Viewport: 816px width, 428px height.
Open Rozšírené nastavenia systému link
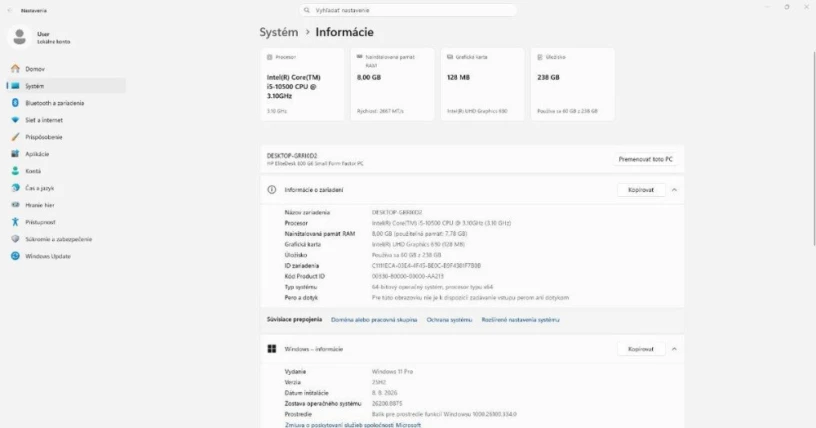coord(520,320)
